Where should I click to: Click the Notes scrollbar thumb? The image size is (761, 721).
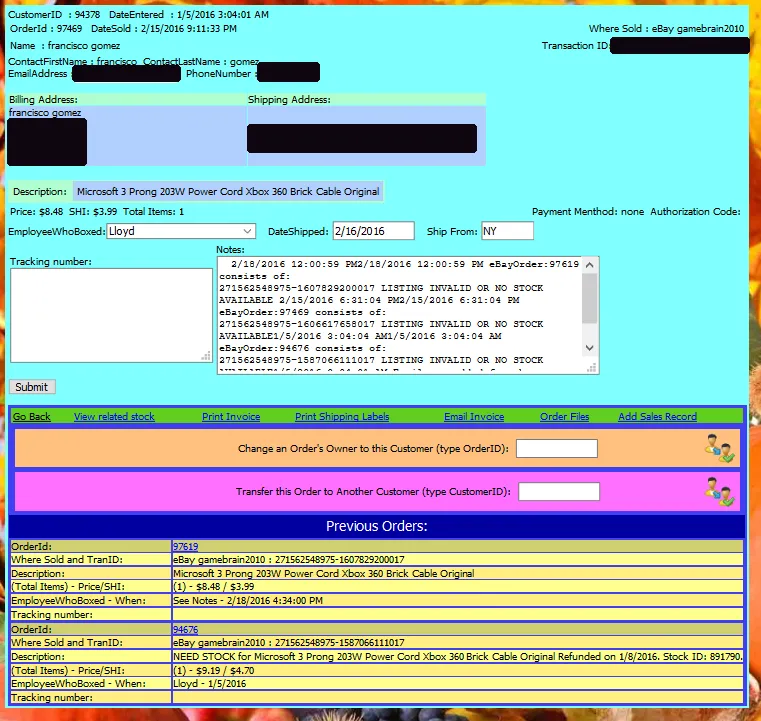pos(590,298)
